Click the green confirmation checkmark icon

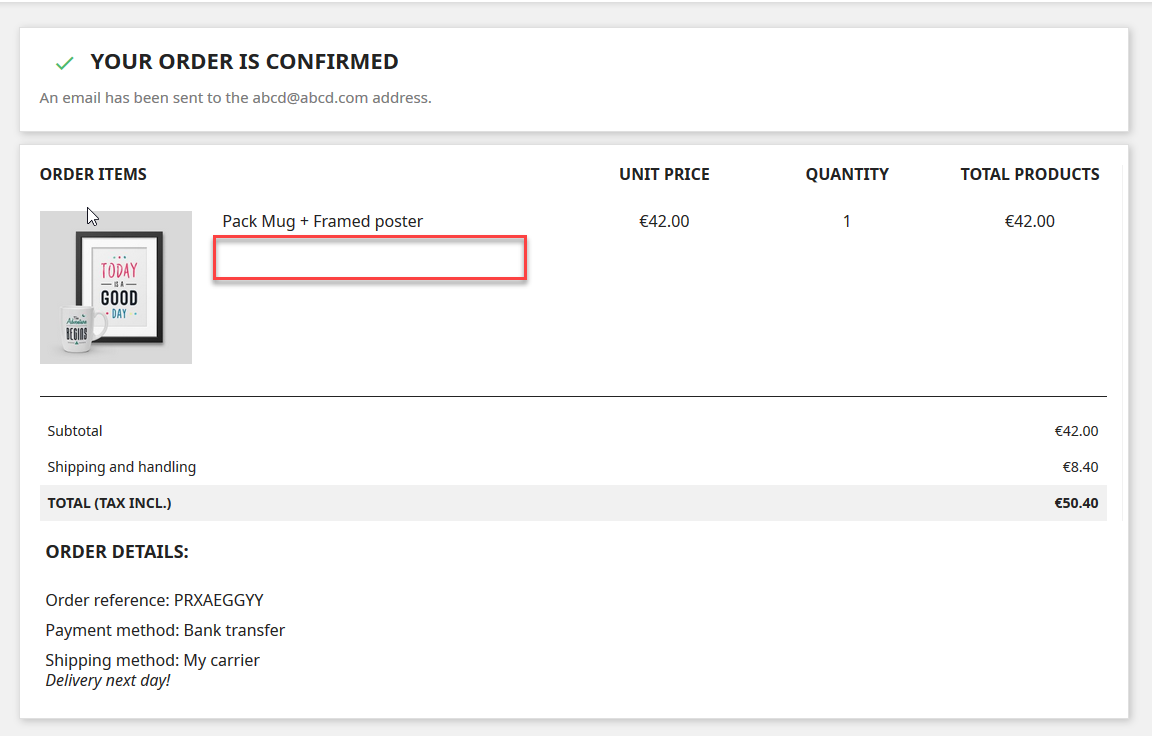tap(64, 61)
